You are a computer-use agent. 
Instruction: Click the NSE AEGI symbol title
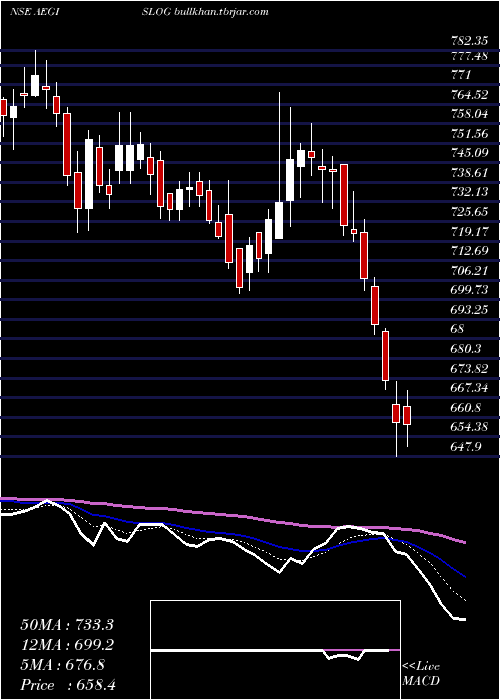34,12
